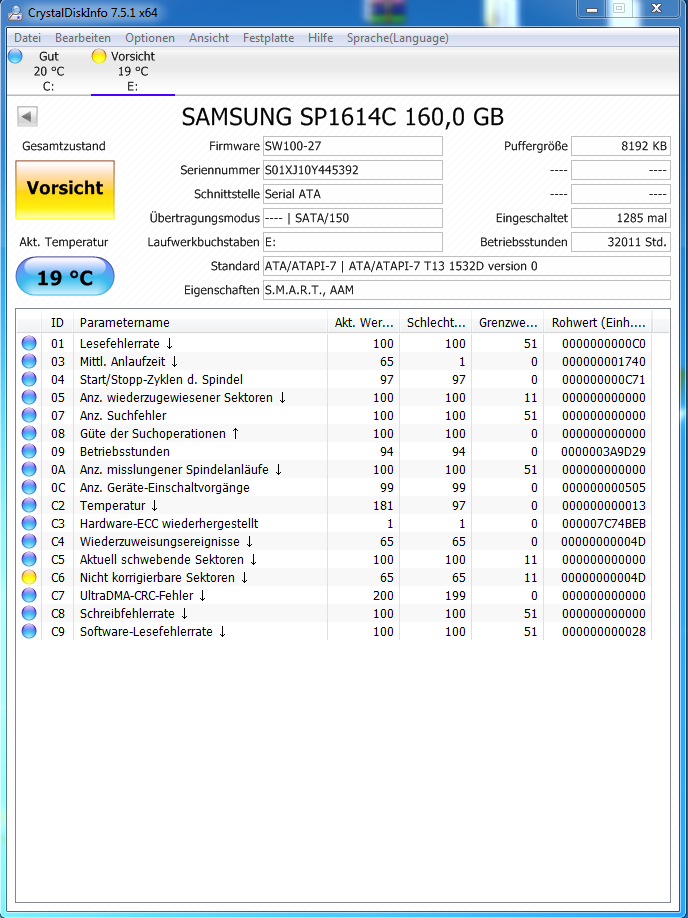
Task: Click status icon of Software-Lesefehlerrate
Action: tap(29, 632)
